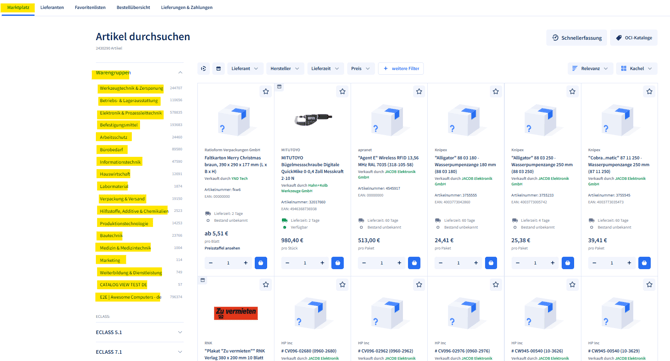Screen dimensions: 670x361
Task: Decrease quantity of Alligator 180 mm pliers
Action: click(x=441, y=263)
